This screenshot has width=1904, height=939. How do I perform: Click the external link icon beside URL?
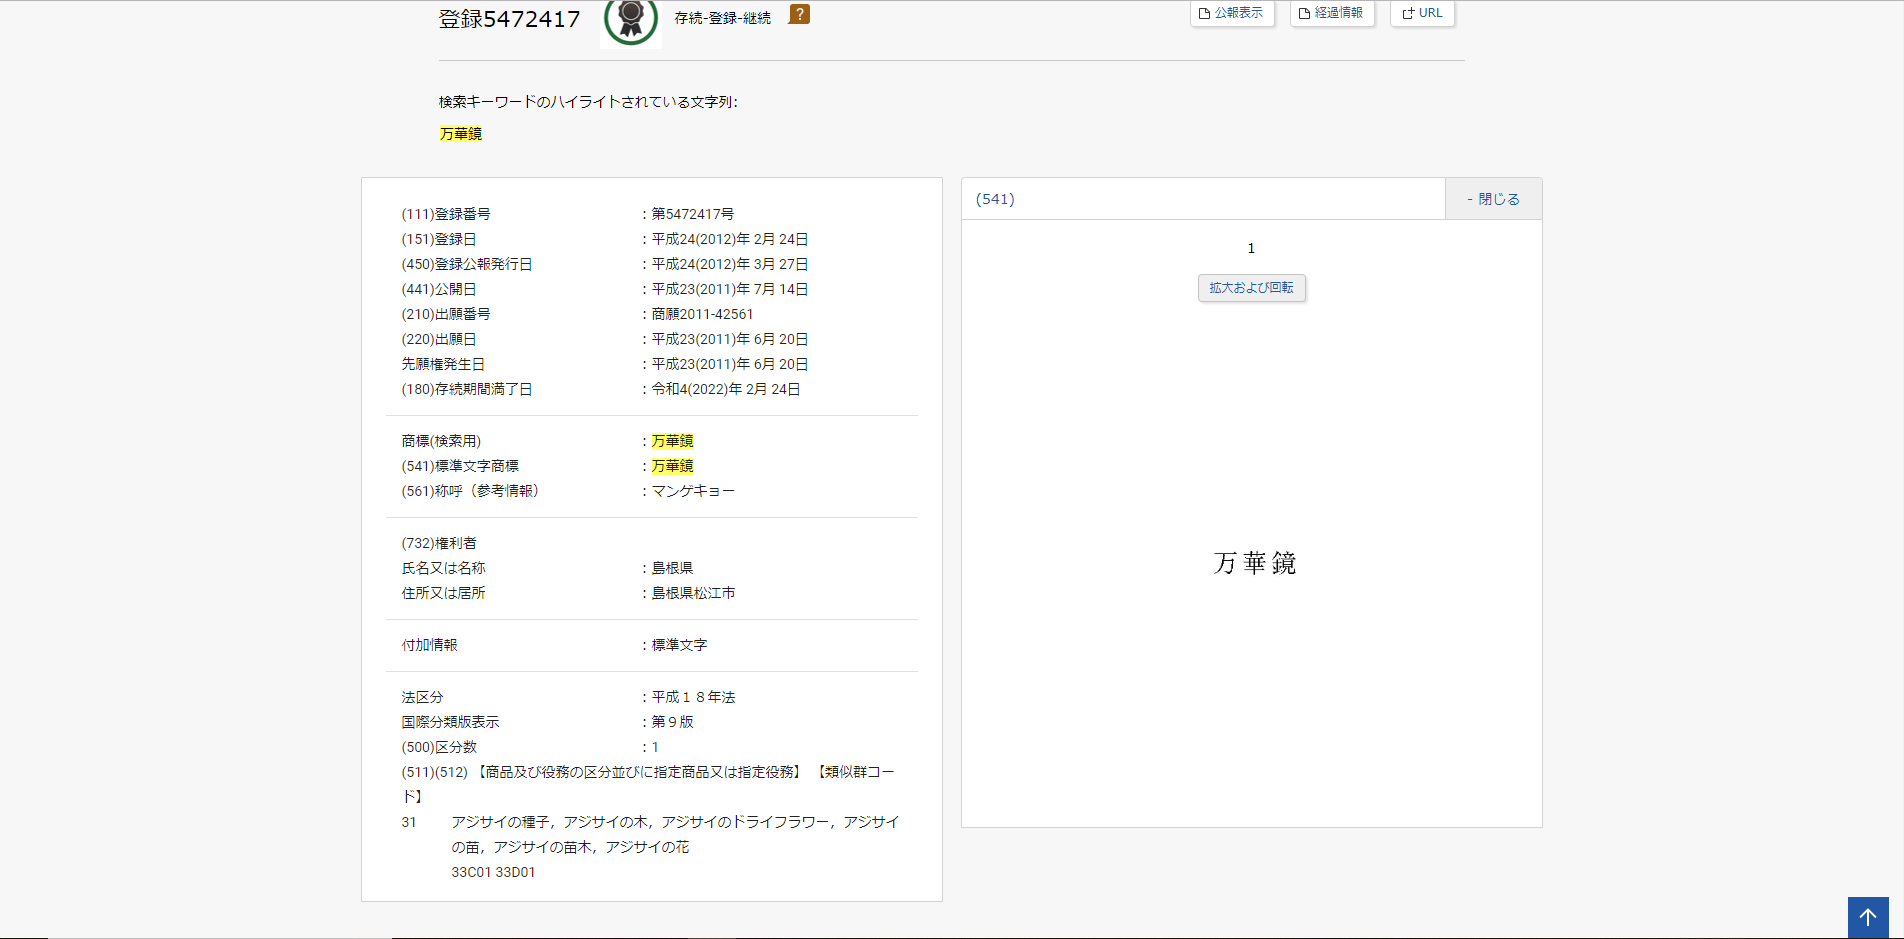point(1408,14)
